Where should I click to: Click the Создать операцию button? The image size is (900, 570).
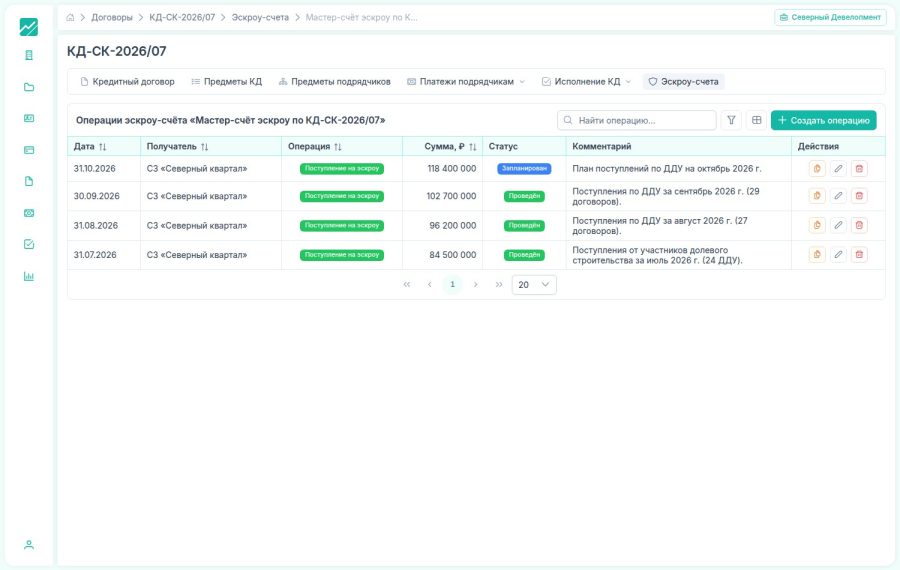tap(823, 120)
